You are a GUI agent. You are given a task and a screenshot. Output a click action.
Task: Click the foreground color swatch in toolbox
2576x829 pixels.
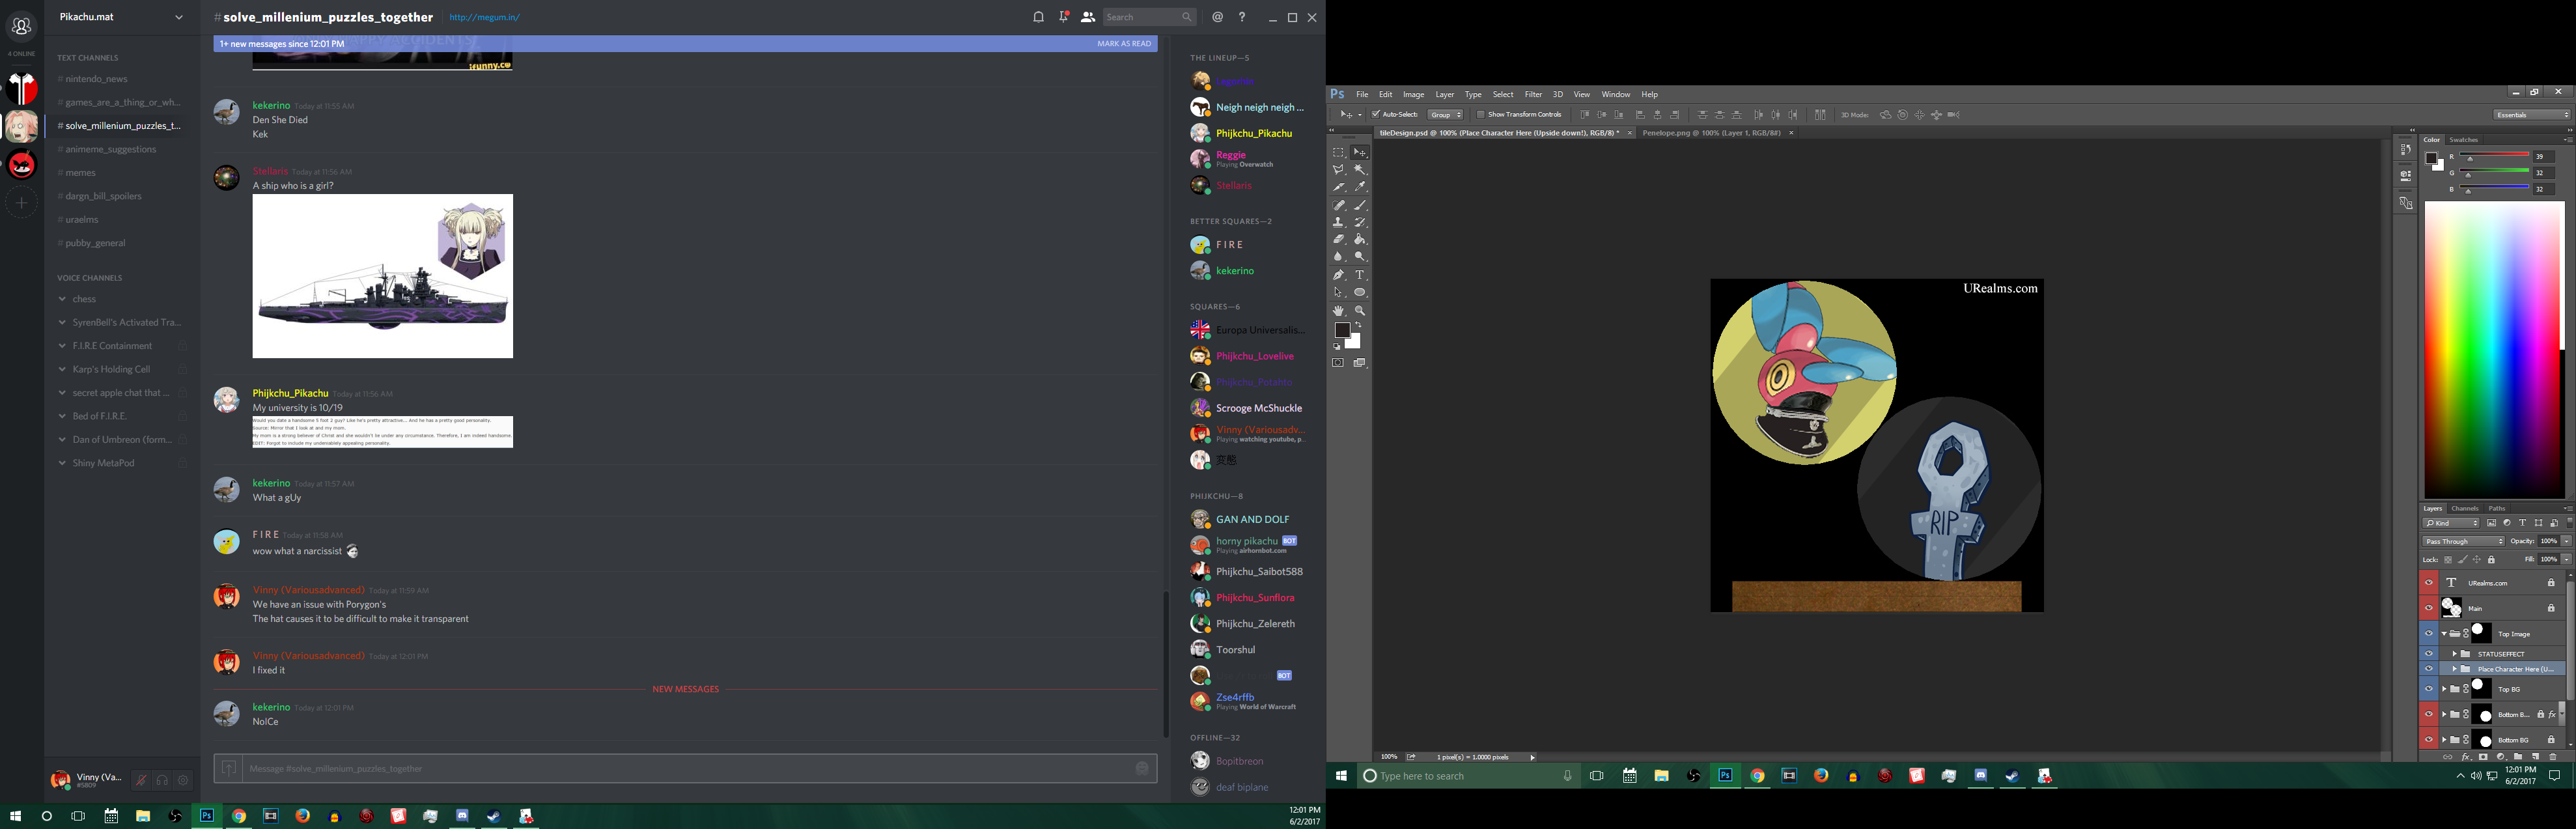coord(1341,330)
